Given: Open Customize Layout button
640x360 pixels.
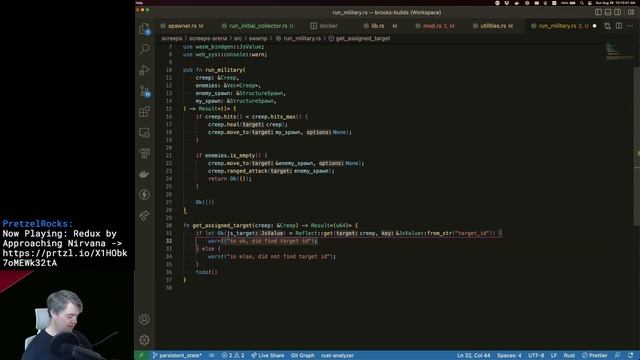Looking at the screenshot, I should pyautogui.click(x=631, y=12).
